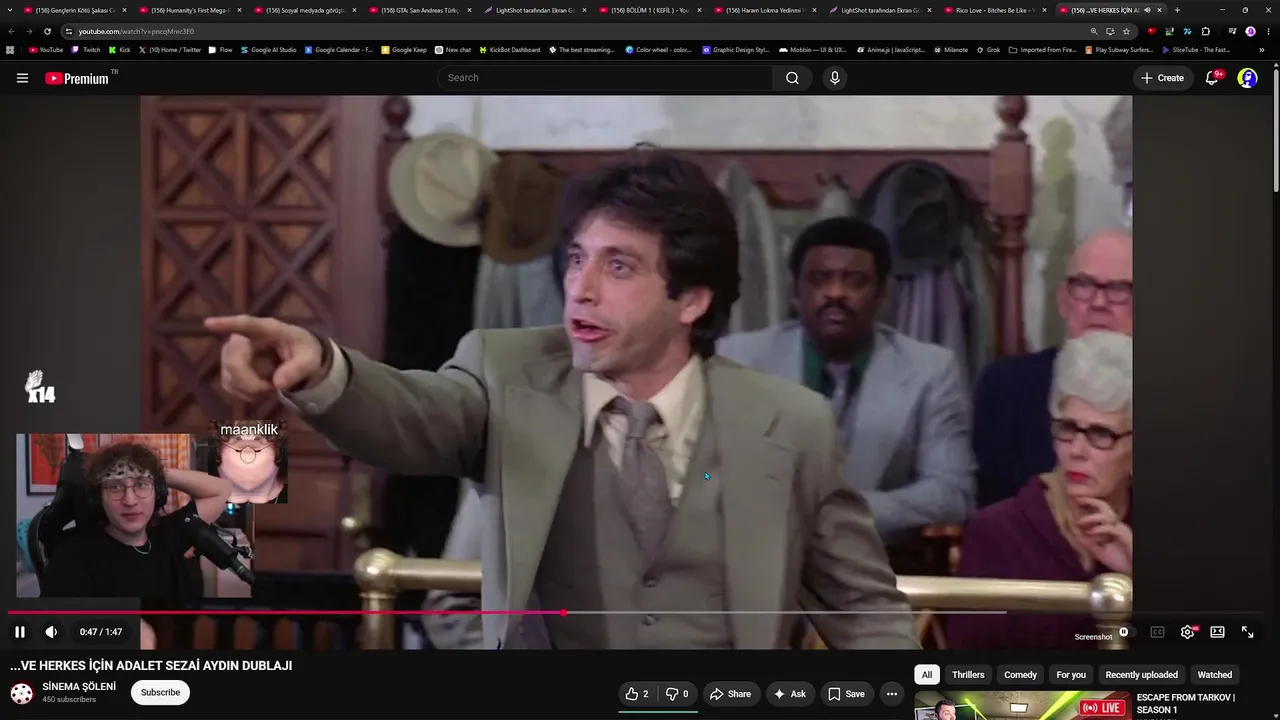Expand the Imported From Firefox bookmark folder
The image size is (1280, 720).
coord(1042,49)
